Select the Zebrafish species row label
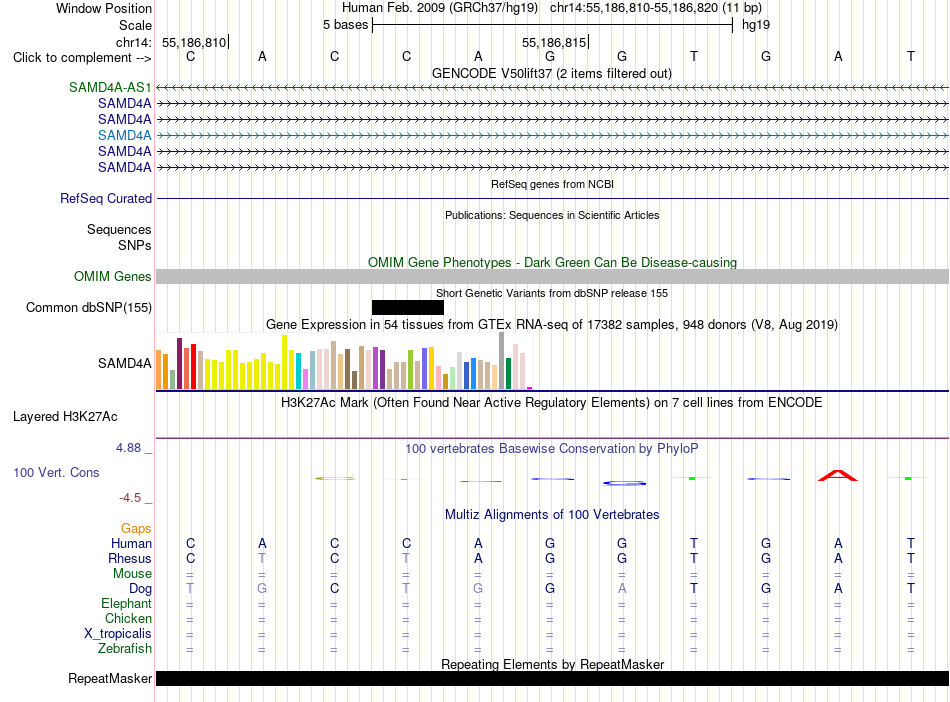The image size is (950, 702). click(x=125, y=648)
